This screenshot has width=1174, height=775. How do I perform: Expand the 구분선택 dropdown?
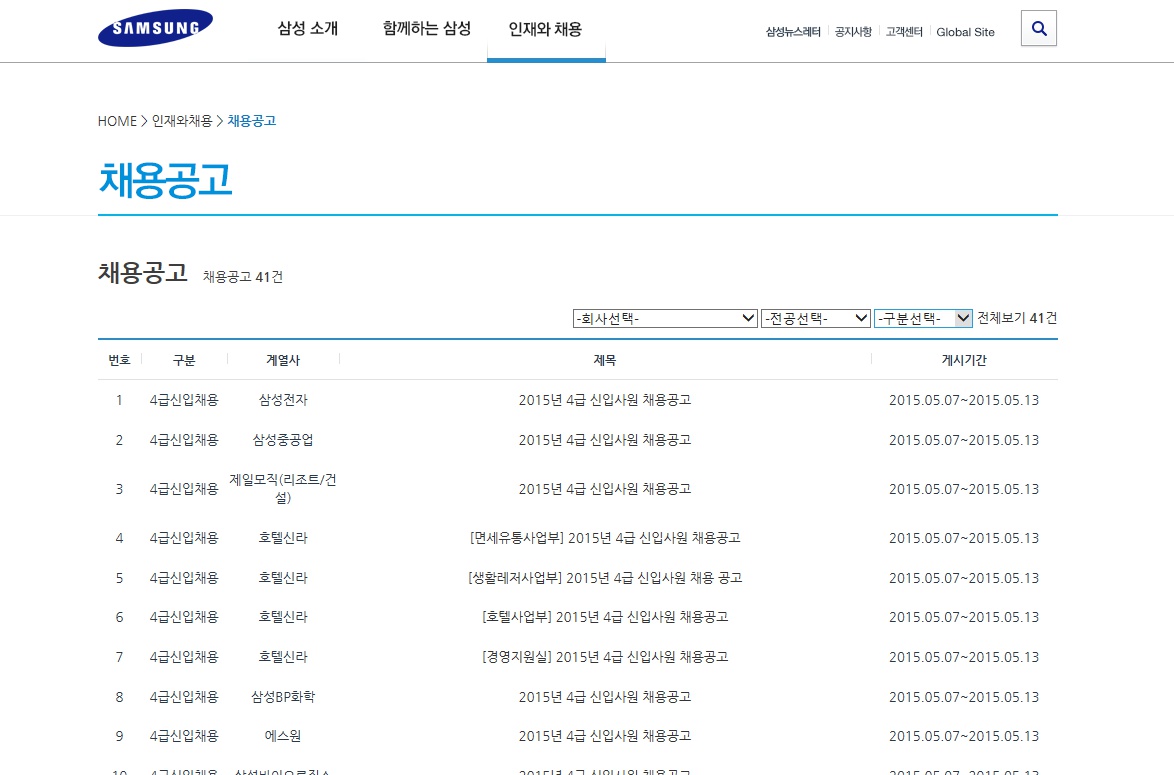coord(923,318)
